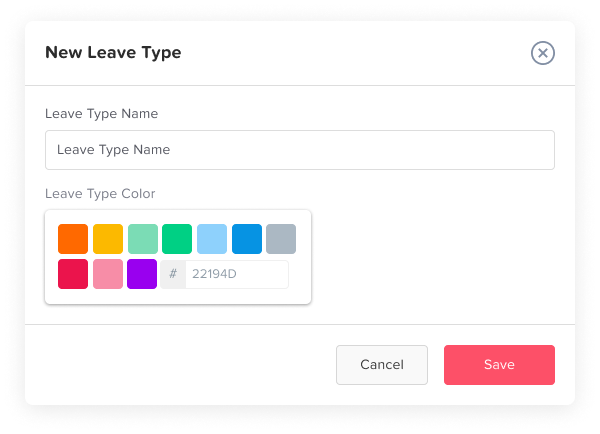The width and height of the screenshot is (600, 434).
Task: Select the gray color swatch
Action: point(281,239)
